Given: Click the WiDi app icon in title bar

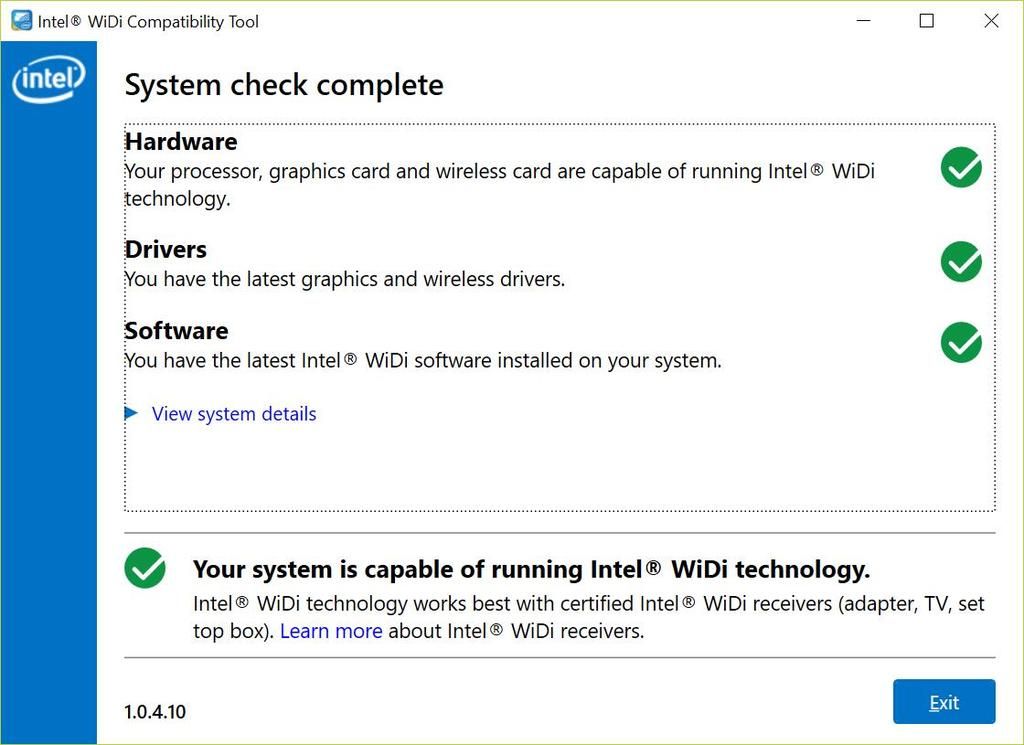Looking at the screenshot, I should coord(21,21).
